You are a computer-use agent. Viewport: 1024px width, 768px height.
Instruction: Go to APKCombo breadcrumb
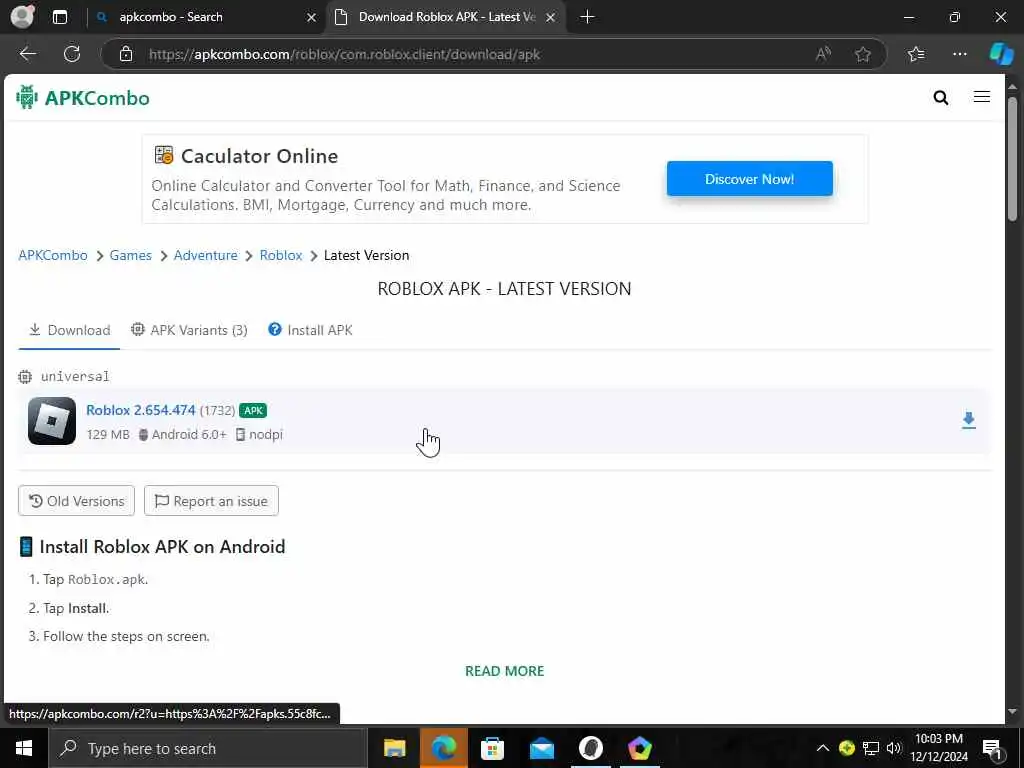53,255
